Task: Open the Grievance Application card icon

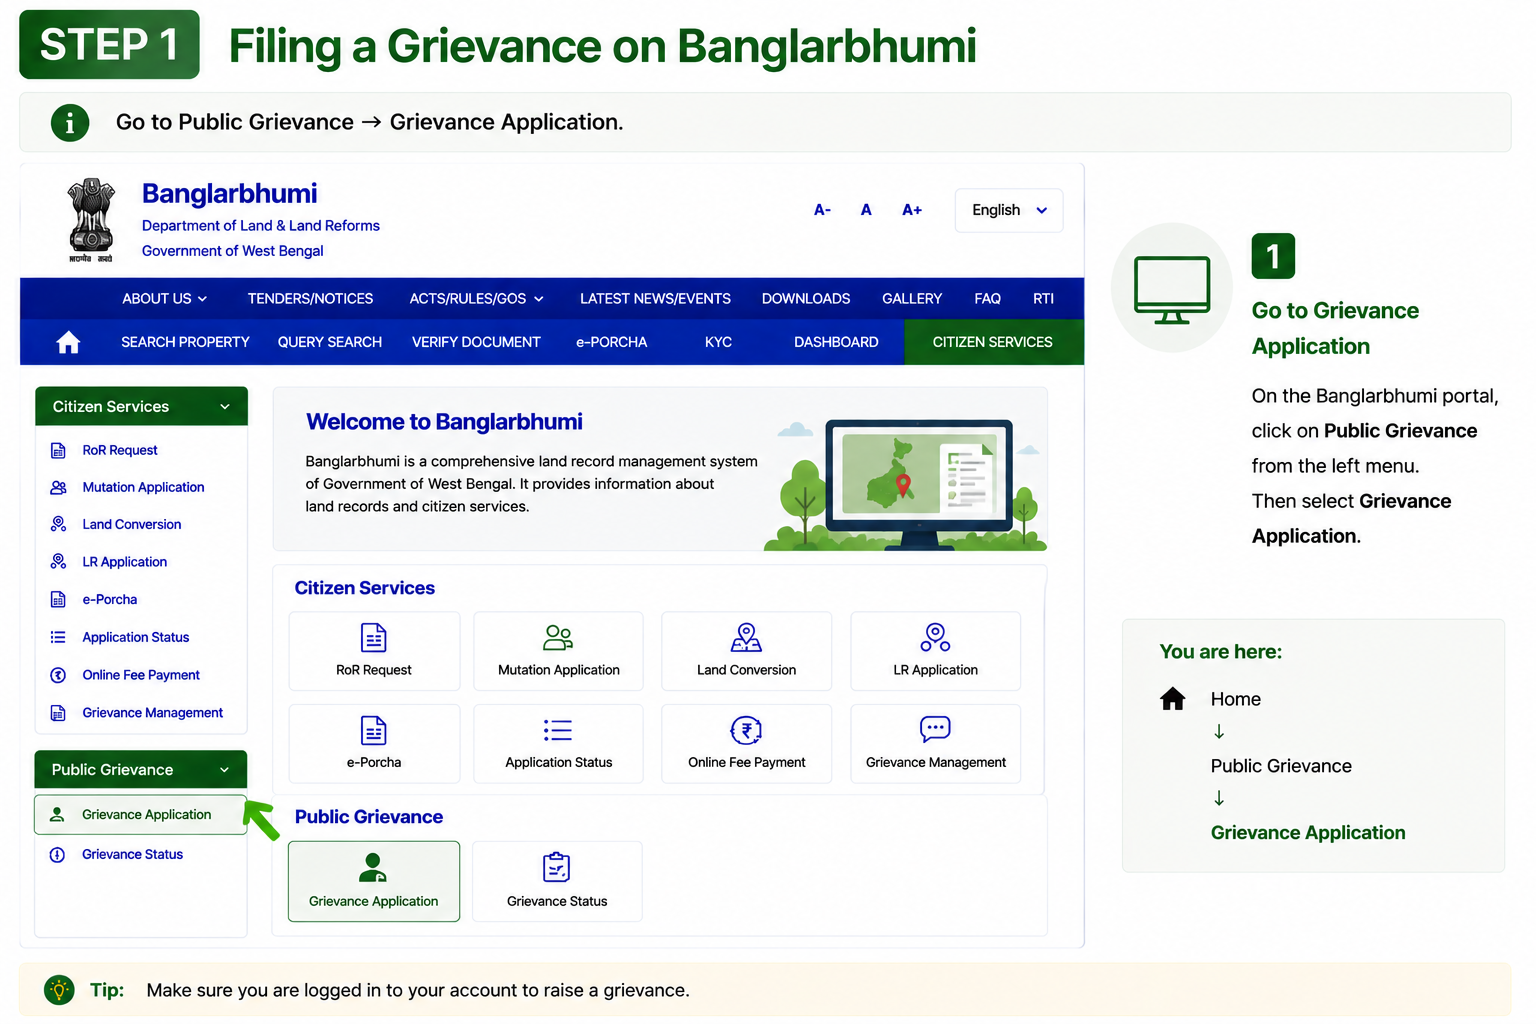Action: point(373,868)
